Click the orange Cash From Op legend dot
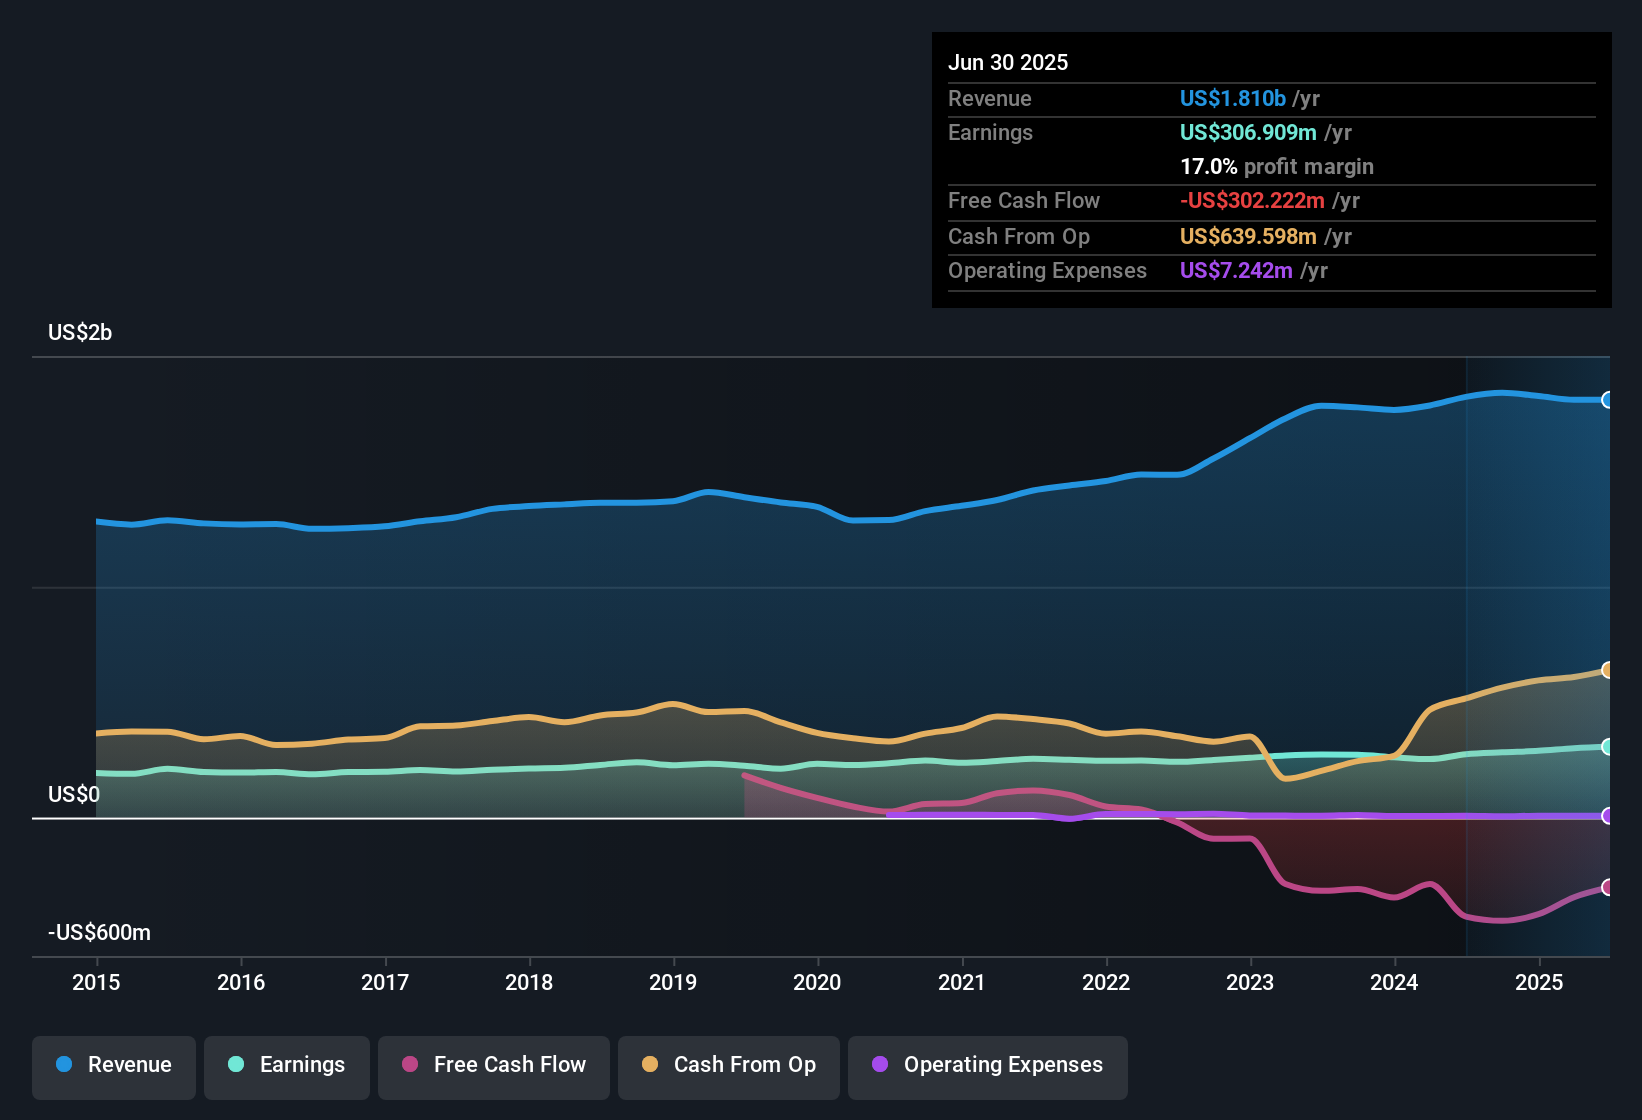This screenshot has height=1120, width=1642. click(x=650, y=1064)
